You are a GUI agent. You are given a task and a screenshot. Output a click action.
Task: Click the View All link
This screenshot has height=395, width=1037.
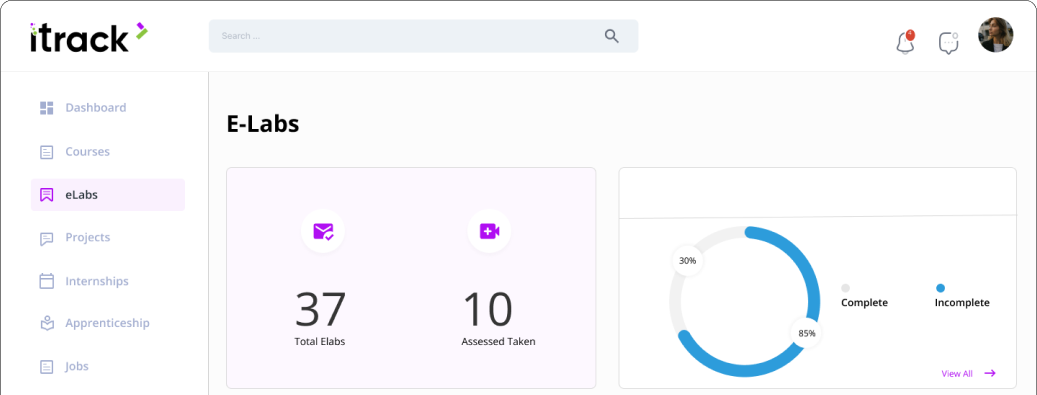pyautogui.click(x=957, y=374)
